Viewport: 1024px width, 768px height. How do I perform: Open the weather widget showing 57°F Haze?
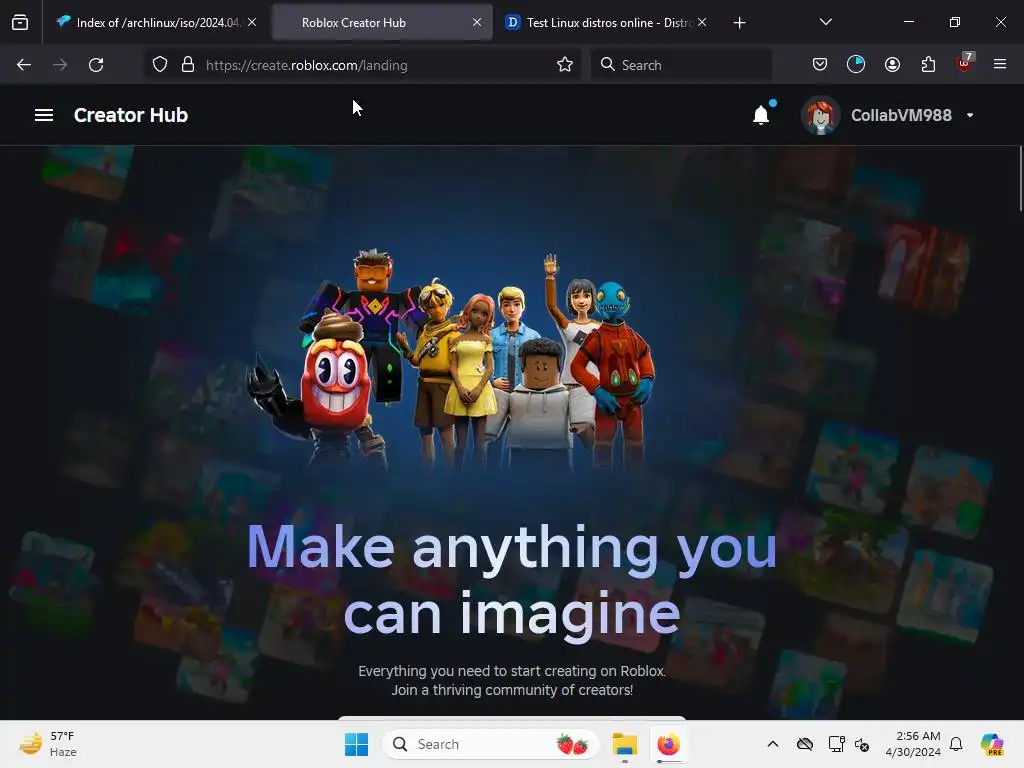tap(48, 744)
